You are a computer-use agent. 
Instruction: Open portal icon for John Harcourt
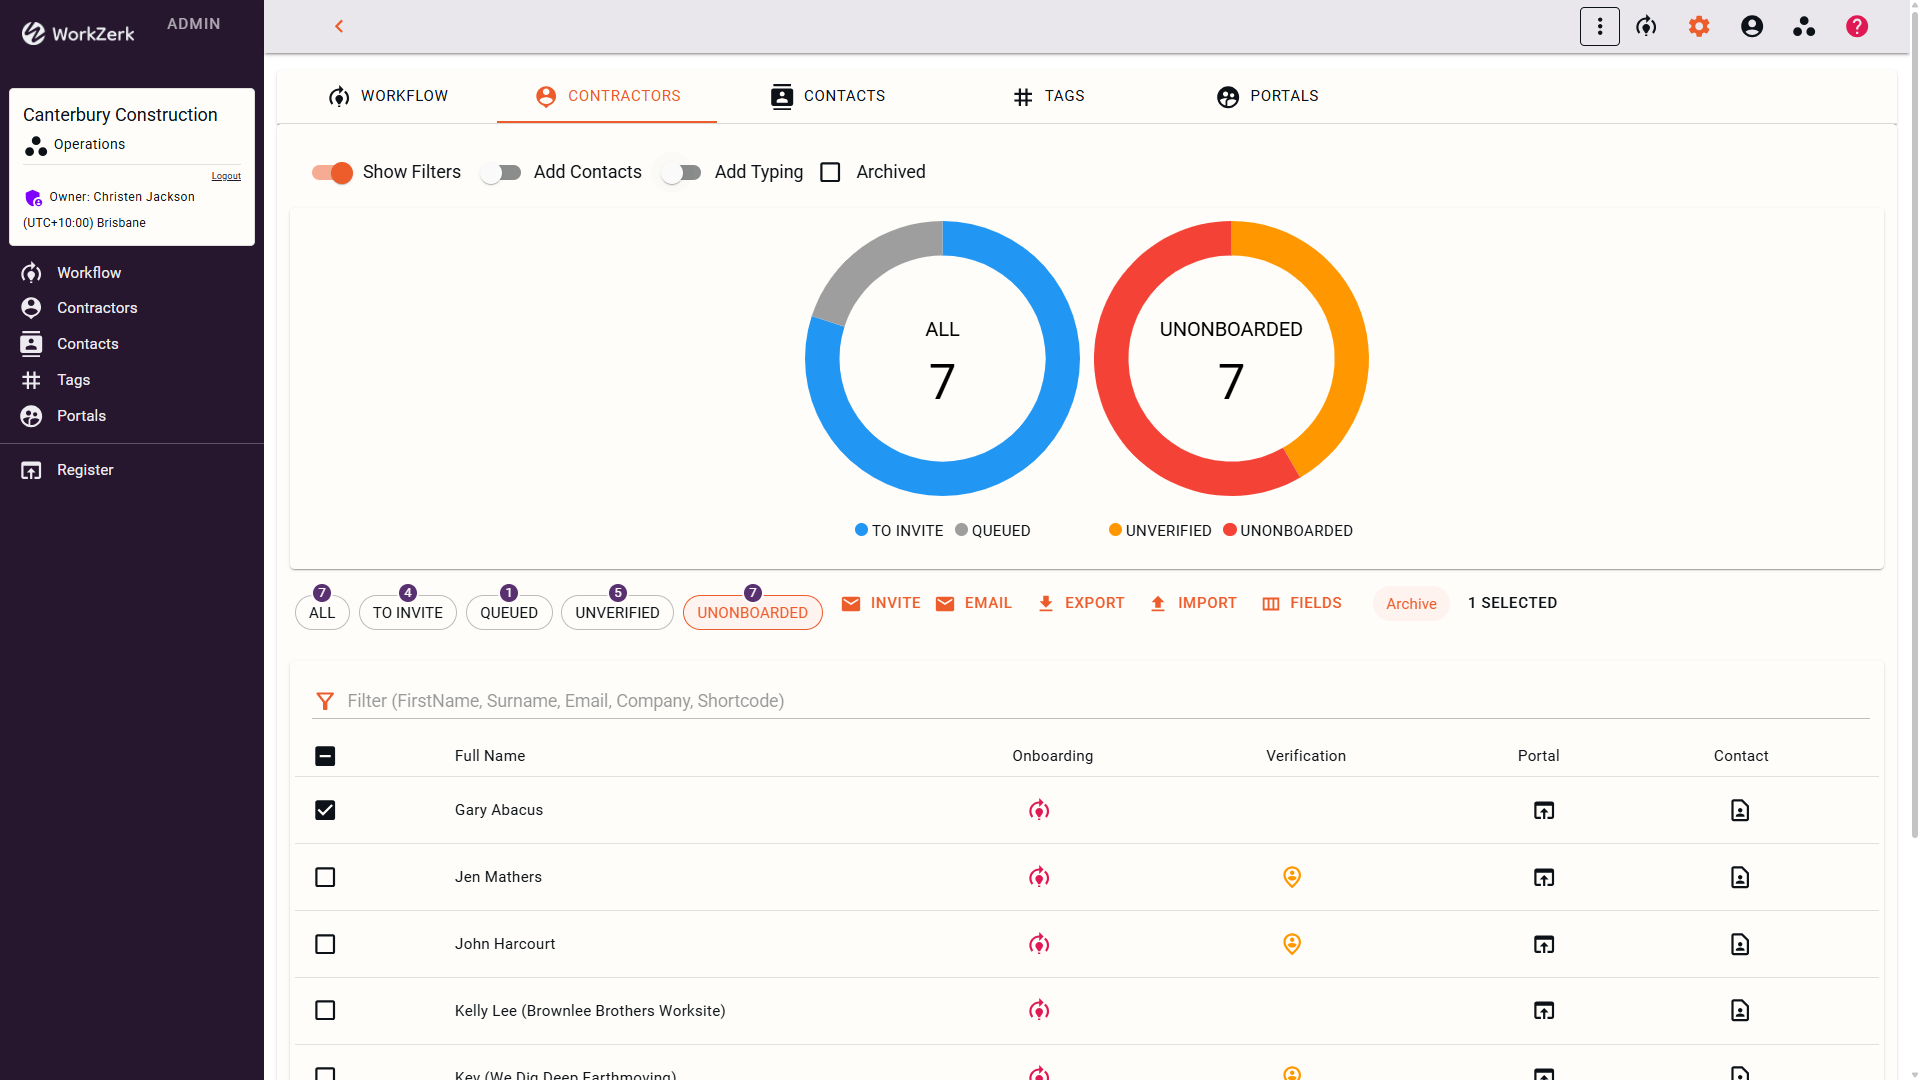tap(1544, 944)
